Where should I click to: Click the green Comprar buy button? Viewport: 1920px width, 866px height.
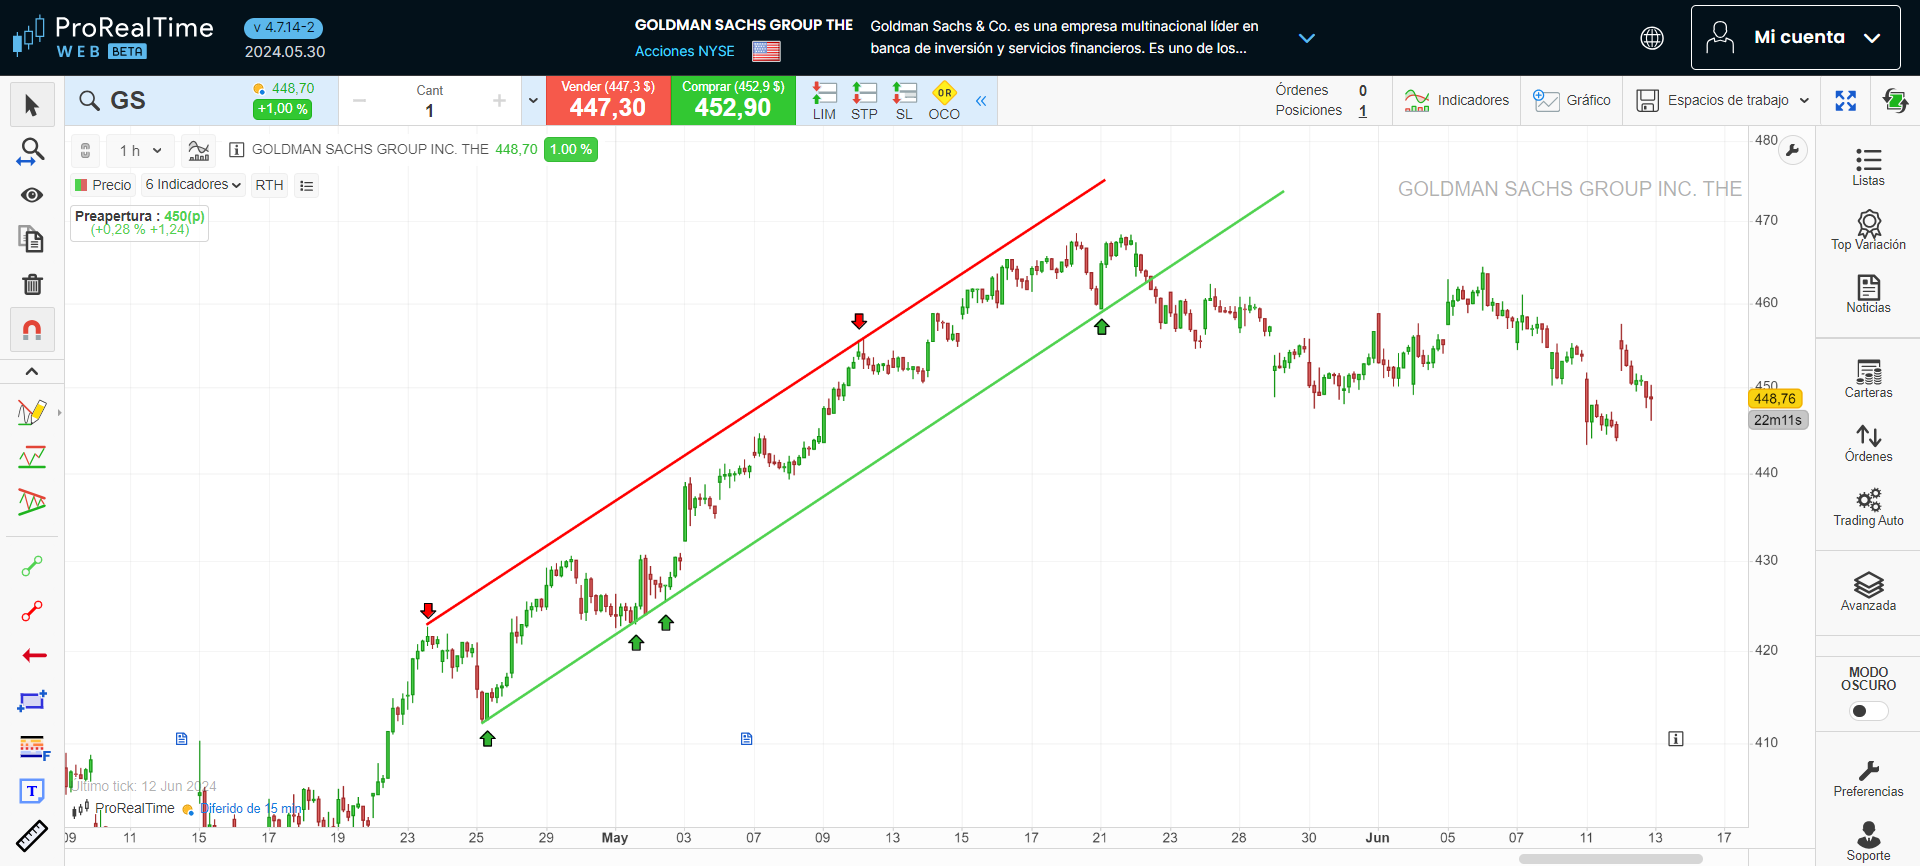pos(733,100)
